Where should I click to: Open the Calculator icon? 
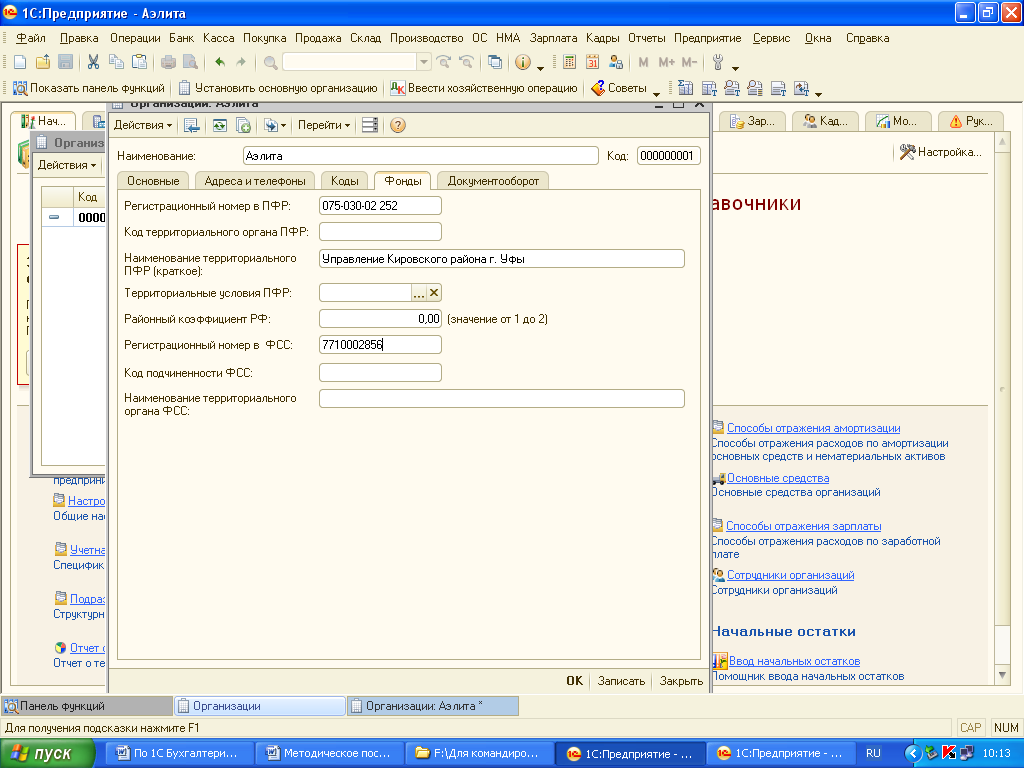[x=569, y=62]
